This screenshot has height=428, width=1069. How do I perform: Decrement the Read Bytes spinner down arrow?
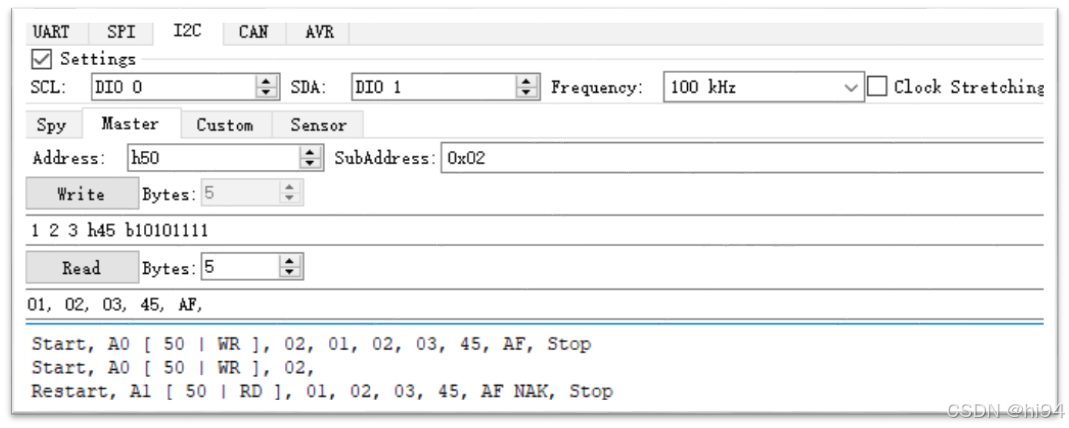(x=290, y=273)
